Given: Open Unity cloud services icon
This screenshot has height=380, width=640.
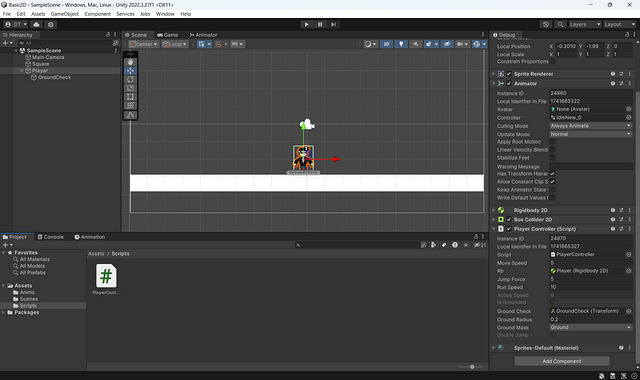Looking at the screenshot, I should [x=36, y=24].
